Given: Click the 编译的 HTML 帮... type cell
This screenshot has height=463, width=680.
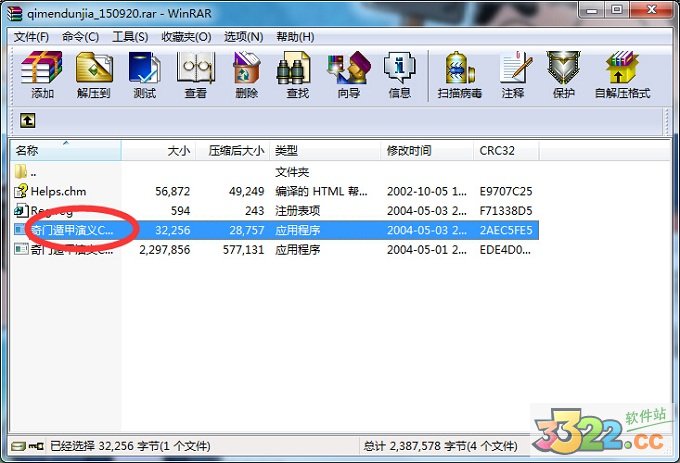Looking at the screenshot, I should pyautogui.click(x=321, y=191).
